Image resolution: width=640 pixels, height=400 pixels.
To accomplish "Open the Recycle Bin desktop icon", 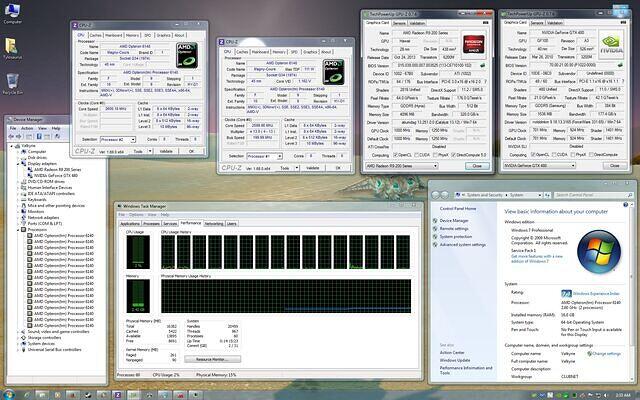I will 13,84.
